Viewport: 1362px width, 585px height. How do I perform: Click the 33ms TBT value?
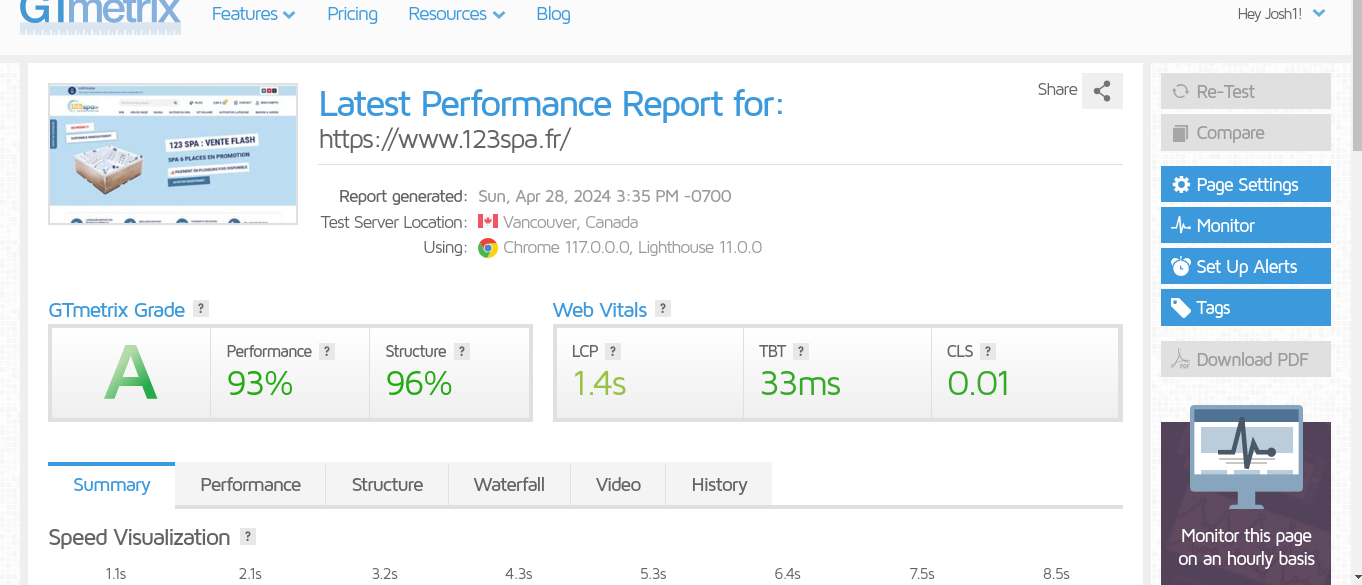click(800, 384)
